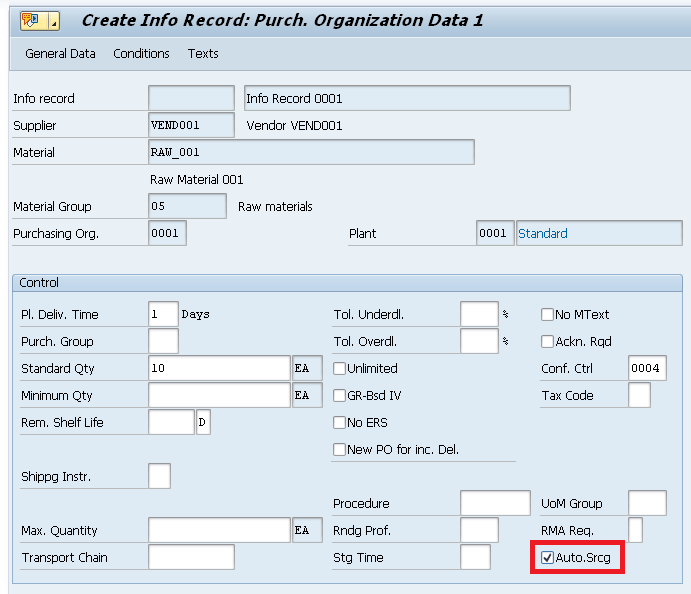Screen dimensions: 691x594
Task: Click the Material field RAW_001
Action: coord(311,152)
